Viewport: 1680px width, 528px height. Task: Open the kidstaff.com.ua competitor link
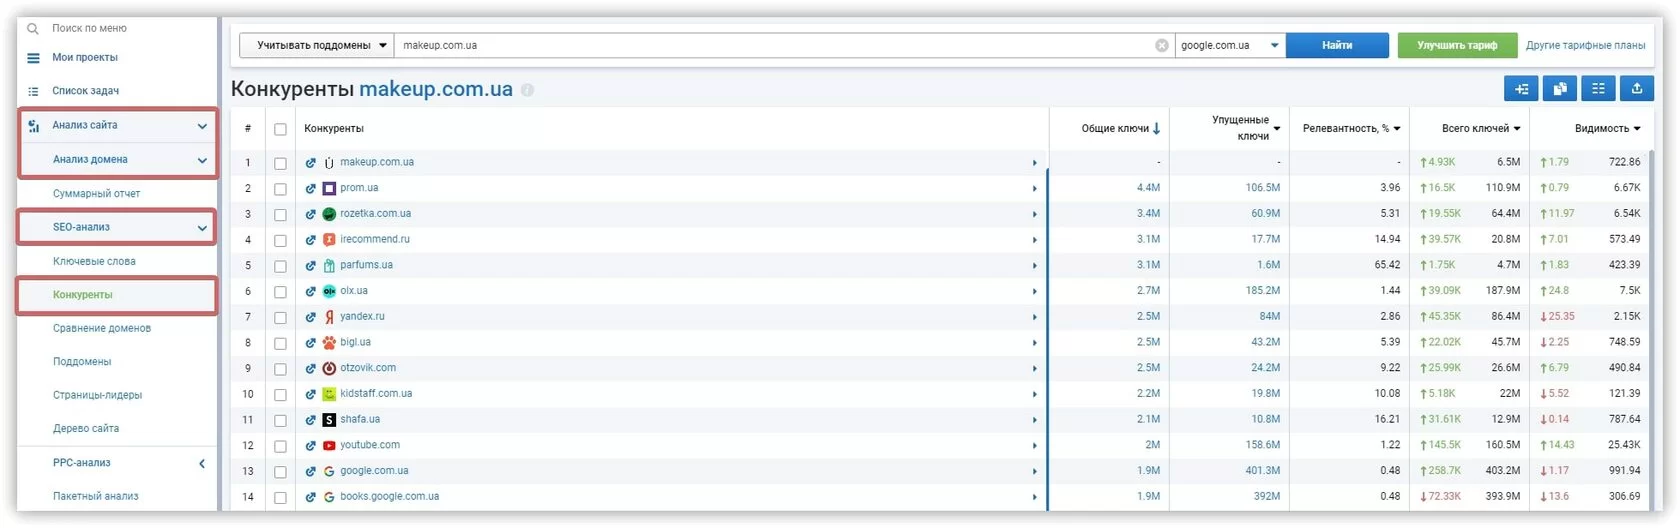pyautogui.click(x=376, y=394)
